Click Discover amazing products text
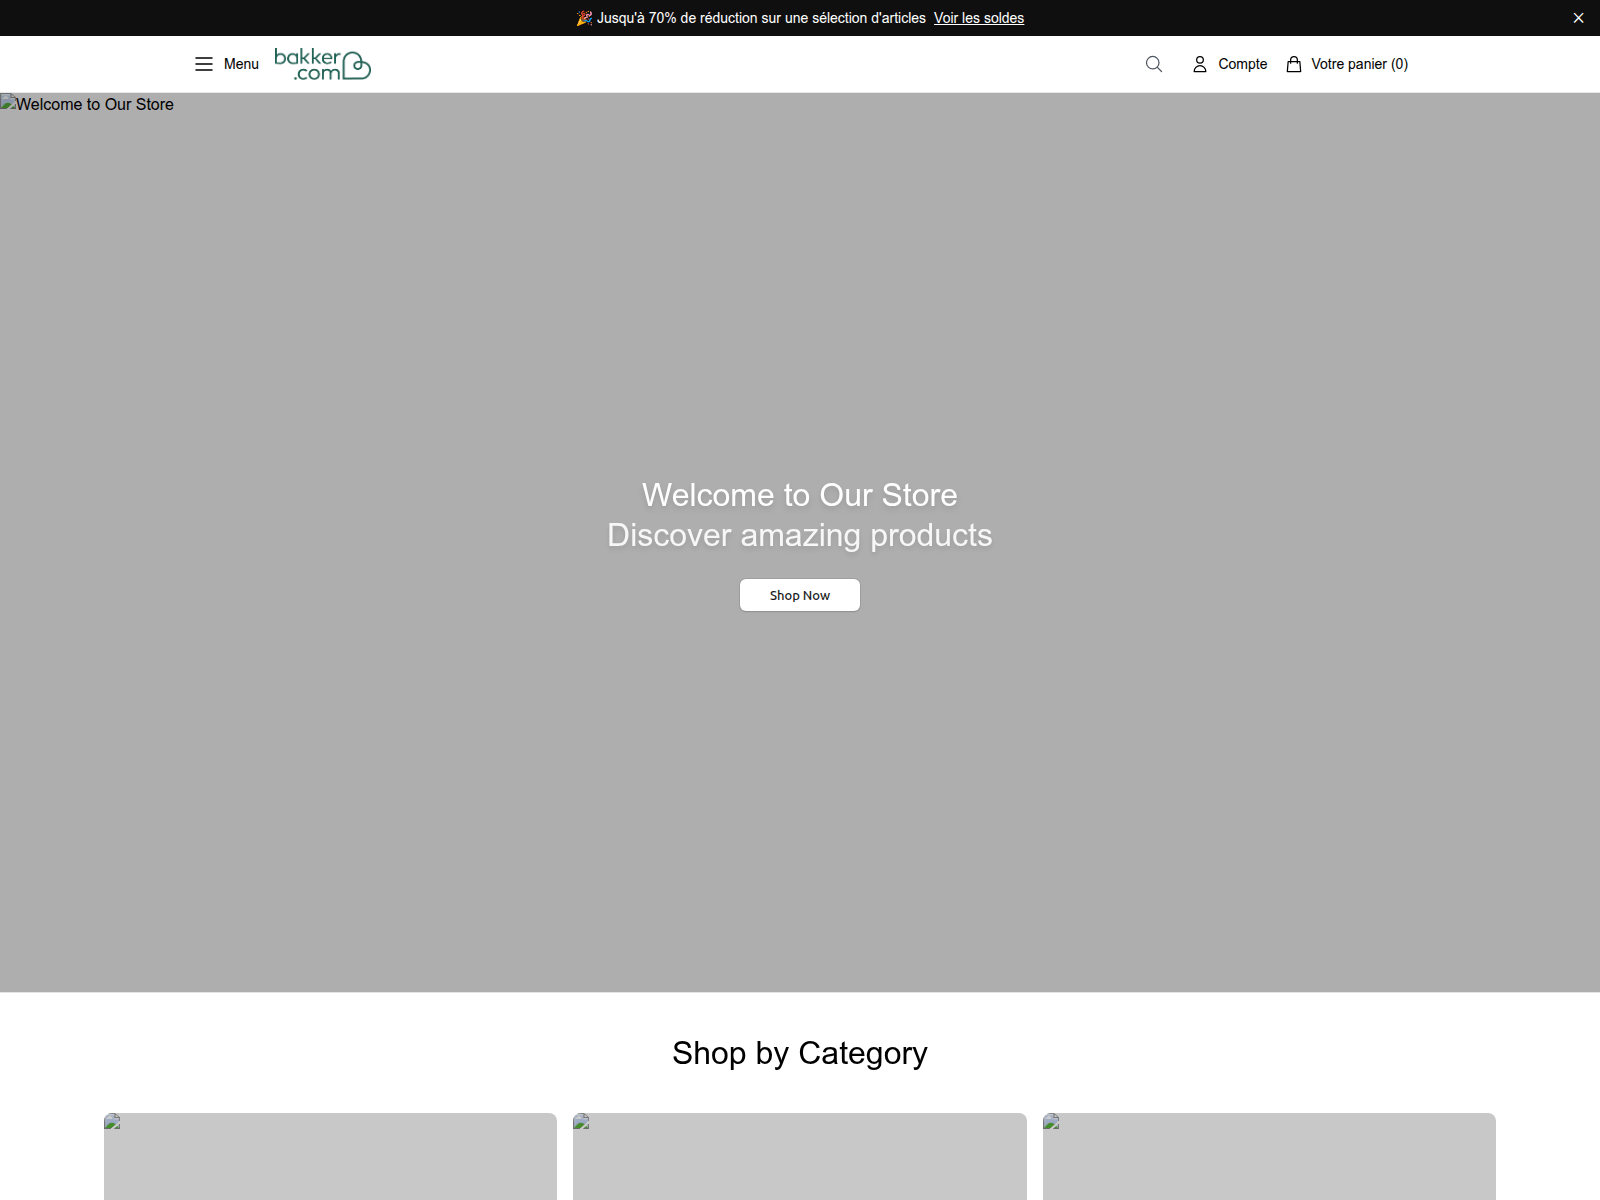Image resolution: width=1600 pixels, height=1200 pixels. pyautogui.click(x=800, y=535)
